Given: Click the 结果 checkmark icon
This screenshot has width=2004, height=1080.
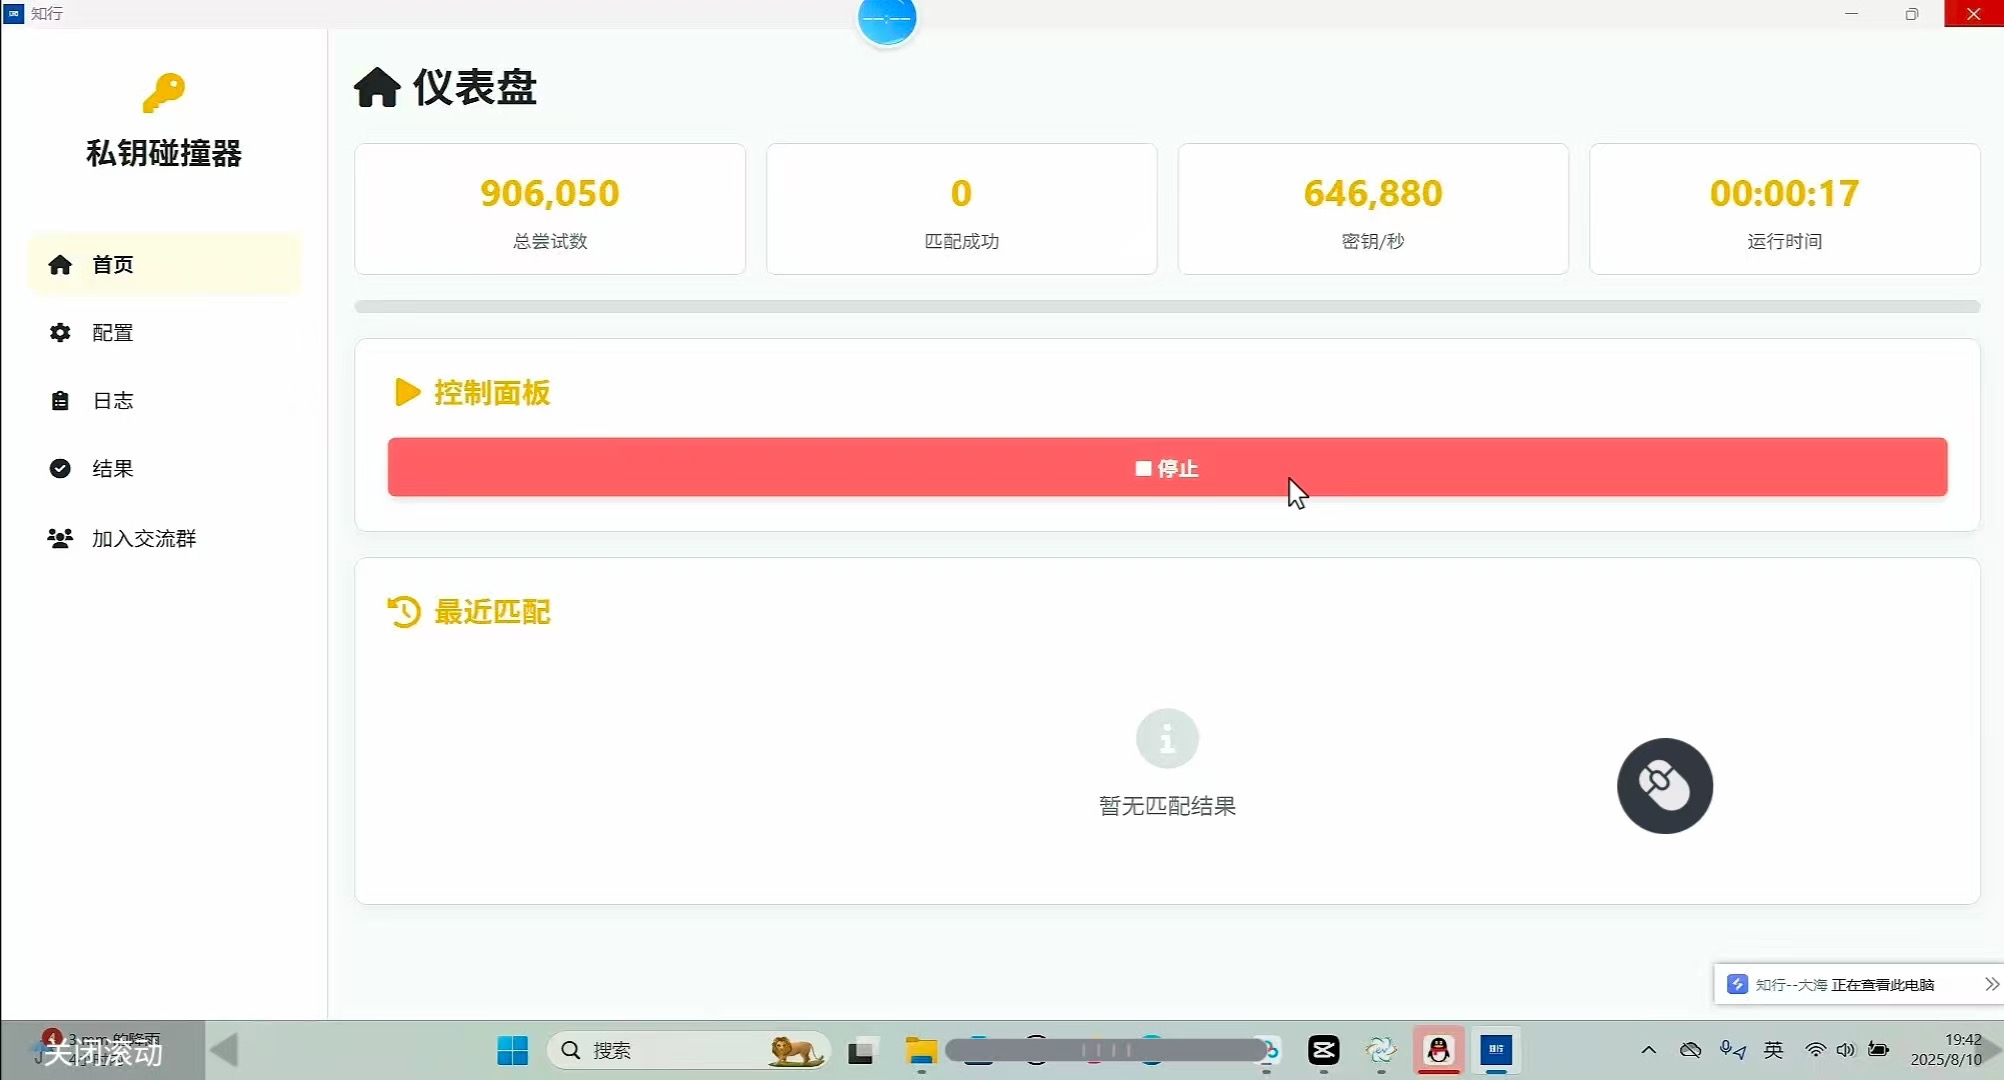Looking at the screenshot, I should pyautogui.click(x=60, y=469).
